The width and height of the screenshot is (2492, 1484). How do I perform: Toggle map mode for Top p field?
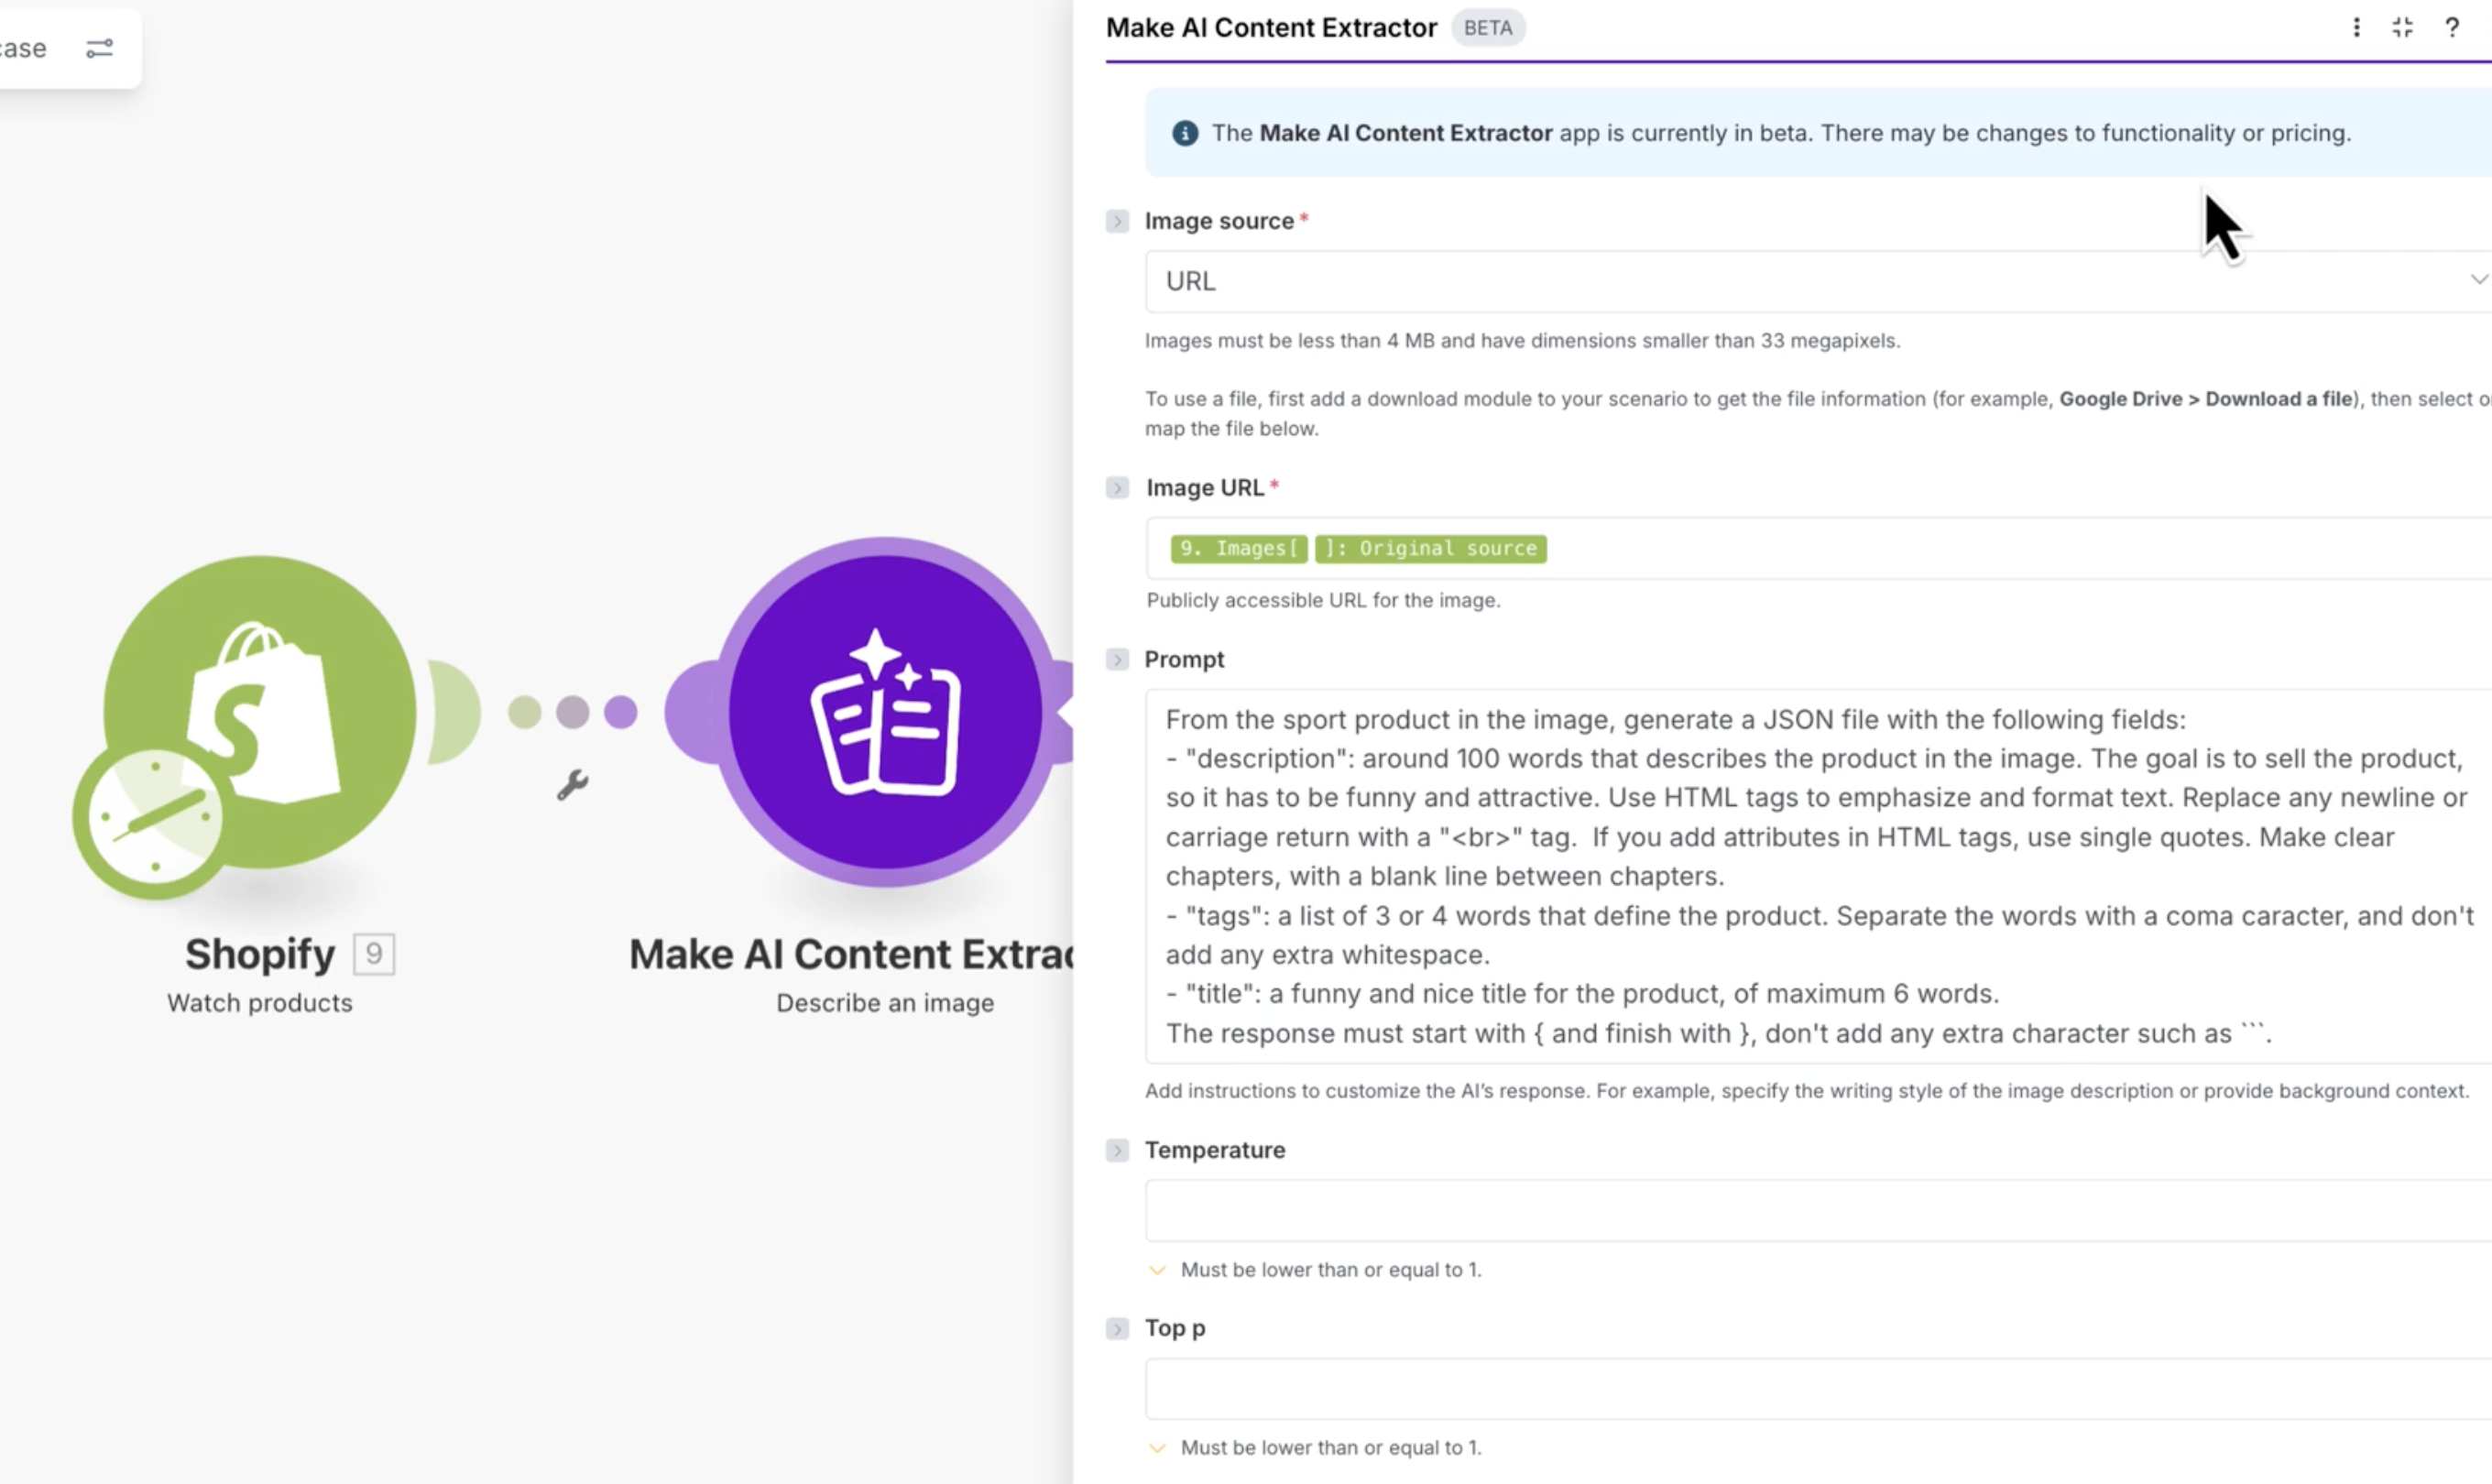point(1117,1328)
